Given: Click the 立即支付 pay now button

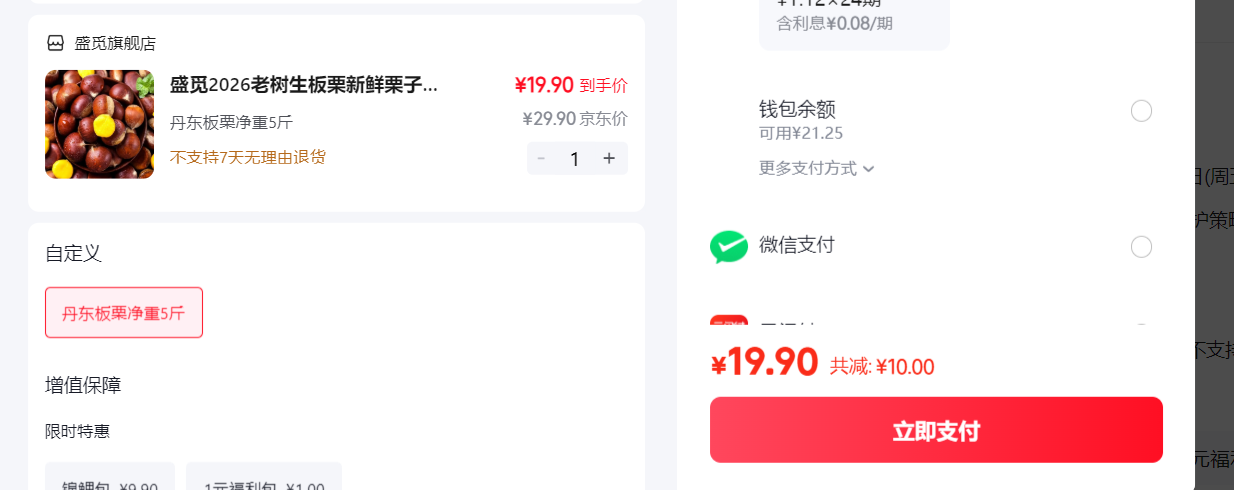Looking at the screenshot, I should pyautogui.click(x=936, y=430).
